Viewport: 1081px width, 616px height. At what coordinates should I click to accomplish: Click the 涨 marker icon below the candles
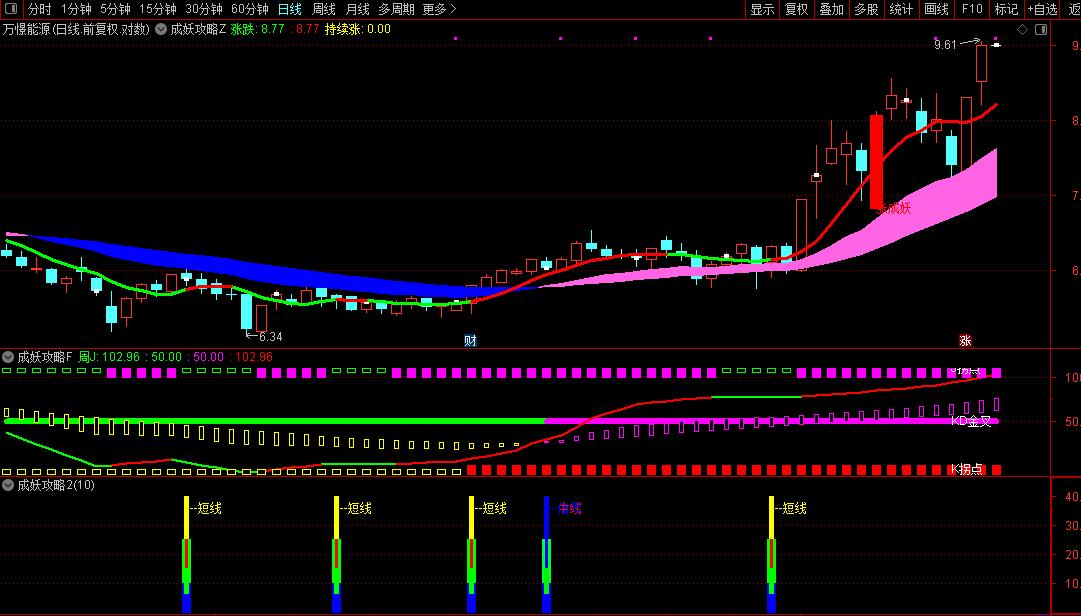[x=965, y=340]
